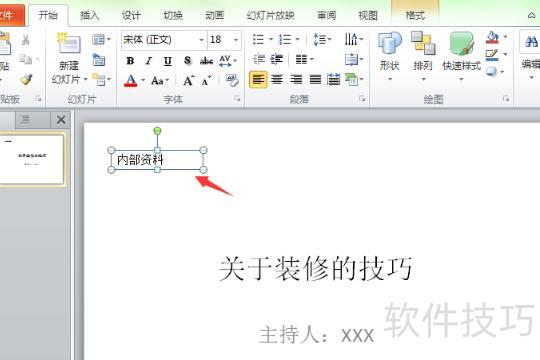Toggle Italic text formatting

click(x=149, y=61)
